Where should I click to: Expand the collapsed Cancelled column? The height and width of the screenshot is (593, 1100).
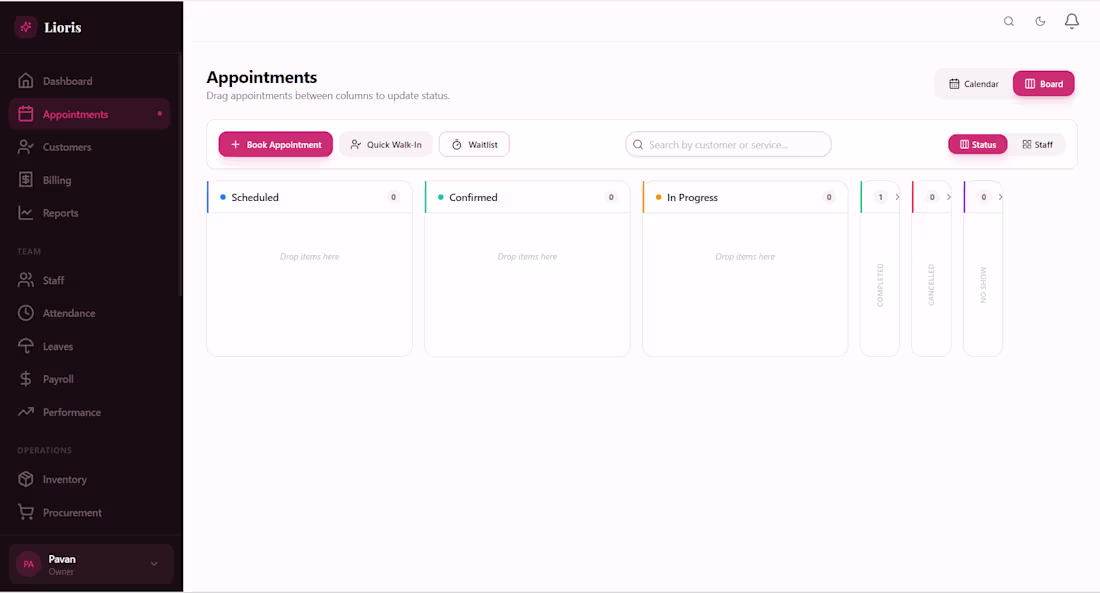pyautogui.click(x=948, y=197)
